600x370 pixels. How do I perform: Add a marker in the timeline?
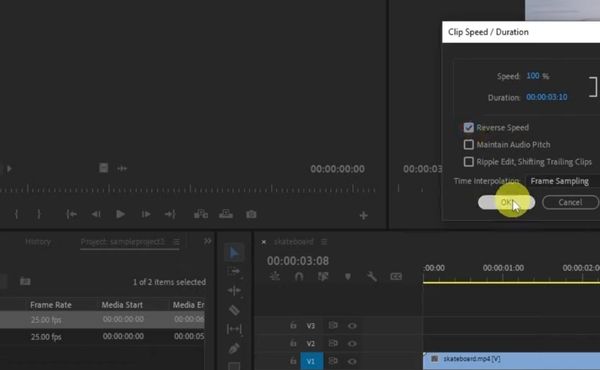click(347, 276)
